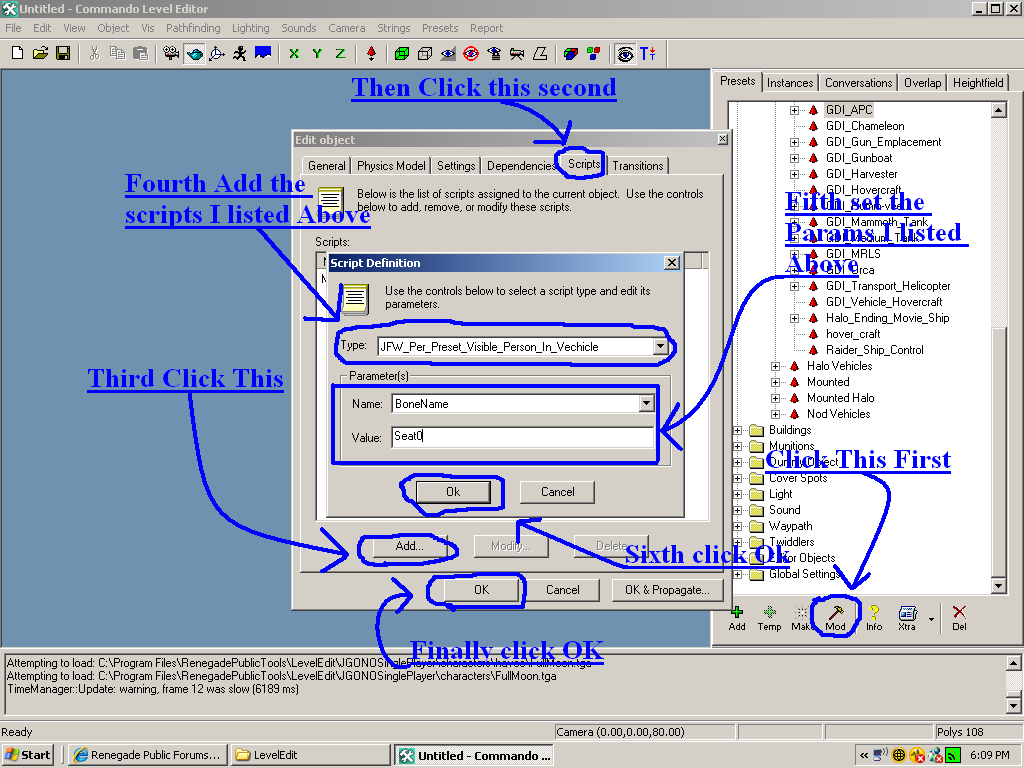Toggle the X axis restriction button
Viewport: 1024px width, 768px height.
click(294, 53)
